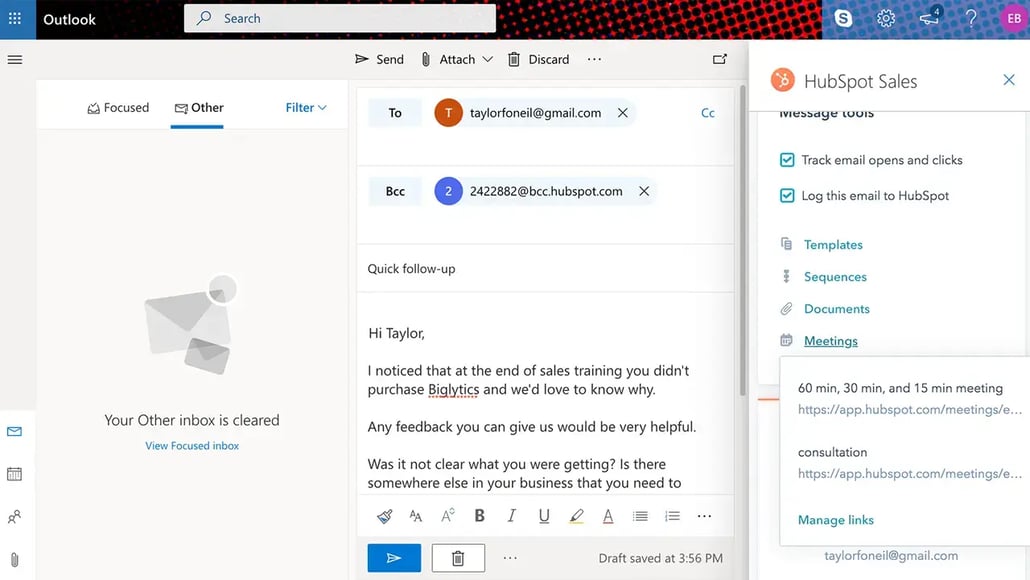Toggle Log this email to HubSpot
The image size is (1030, 580).
pos(787,196)
